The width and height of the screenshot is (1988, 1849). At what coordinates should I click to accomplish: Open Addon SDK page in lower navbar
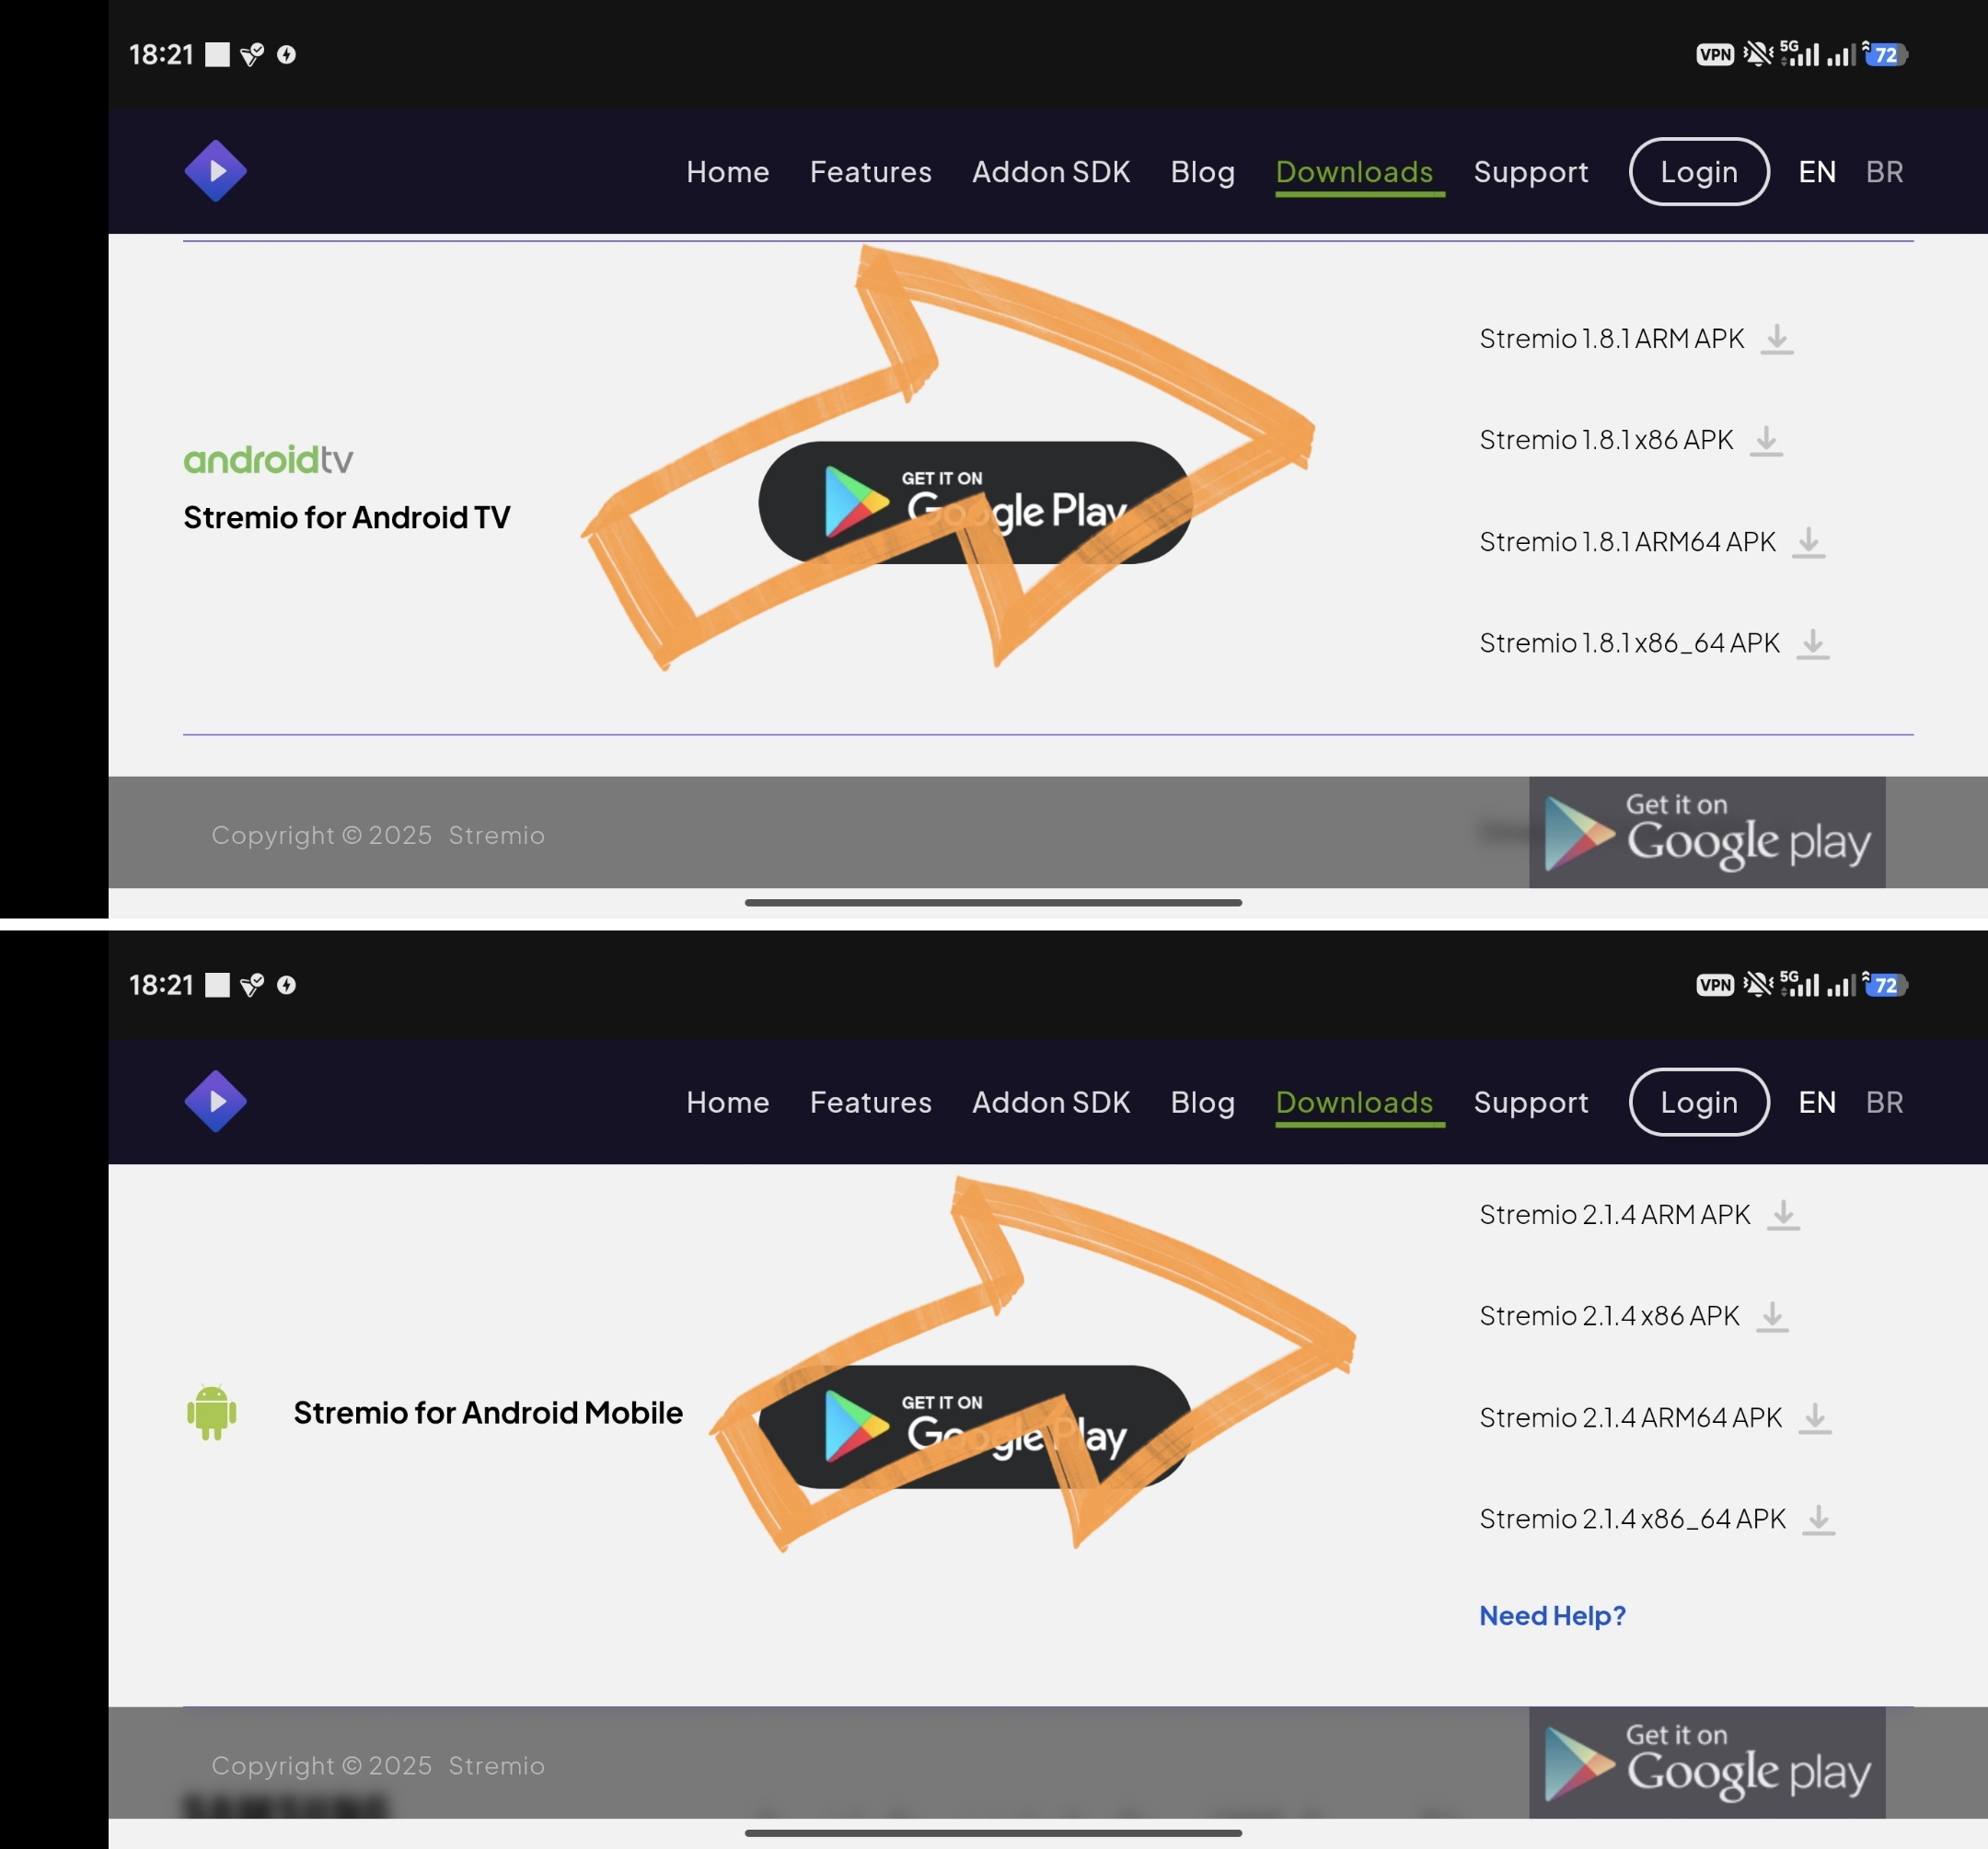click(x=1051, y=1102)
